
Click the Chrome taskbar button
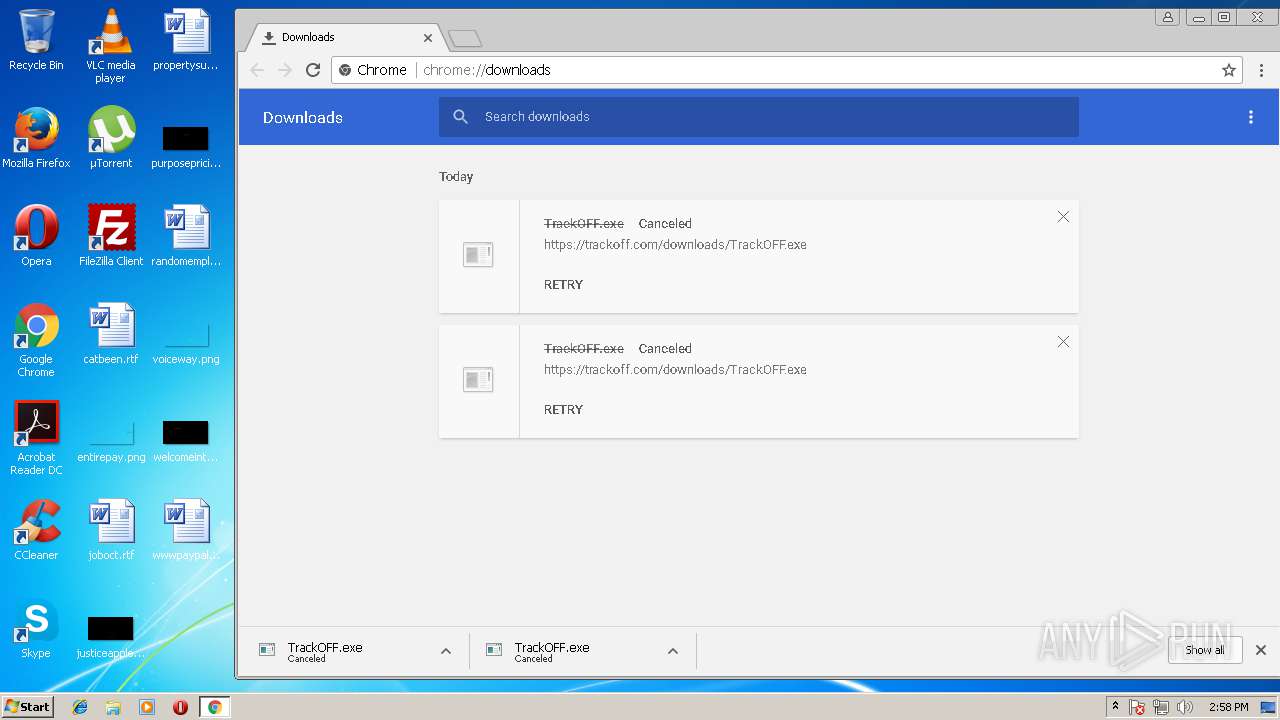[x=214, y=707]
